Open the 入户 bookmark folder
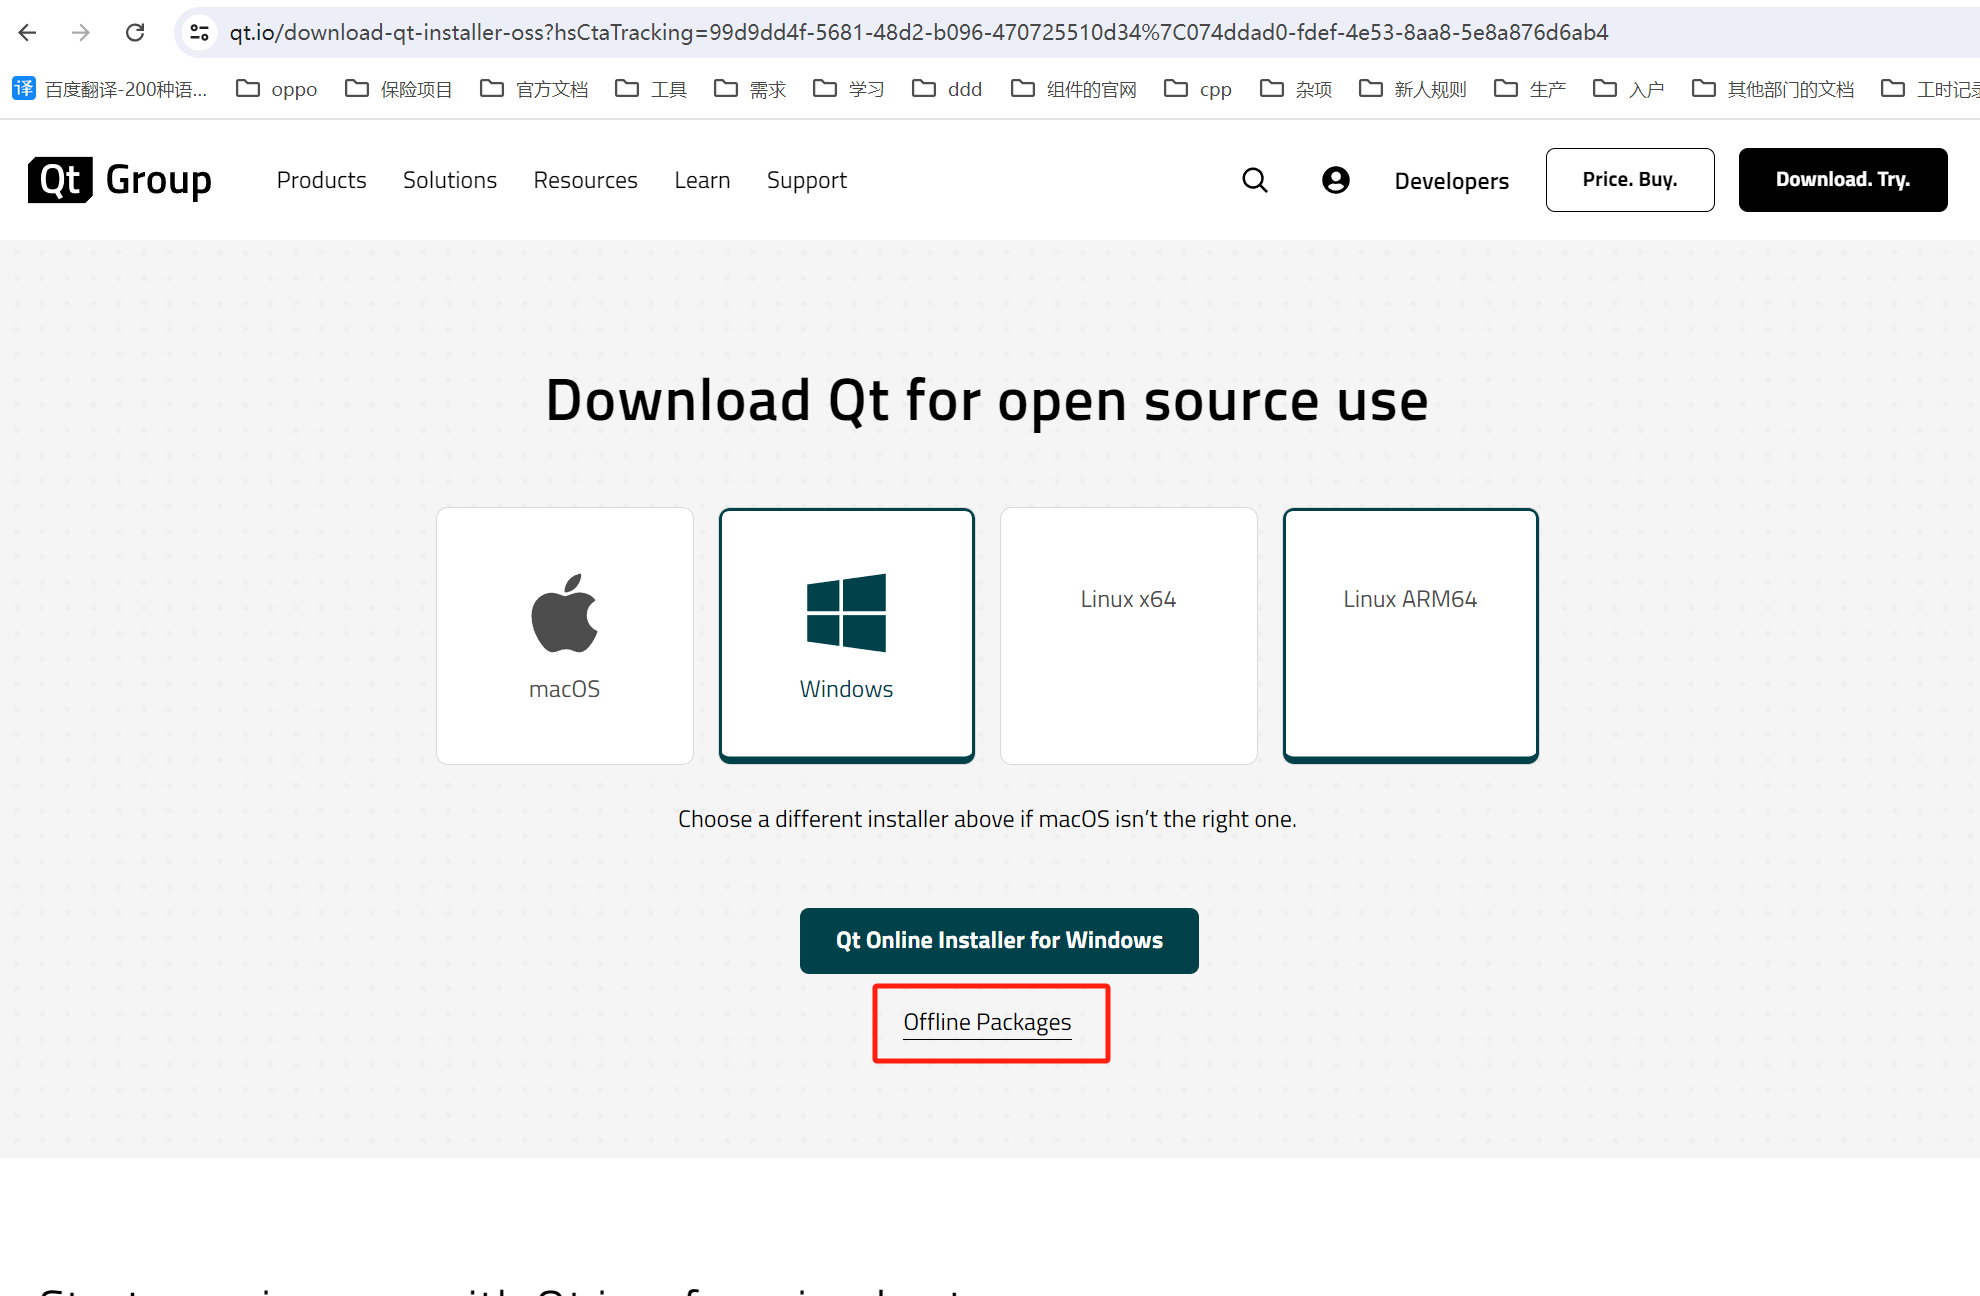This screenshot has height=1296, width=1980. point(1629,89)
